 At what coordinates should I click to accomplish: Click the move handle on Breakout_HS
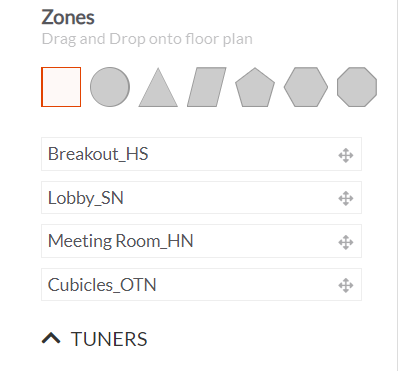(x=346, y=156)
